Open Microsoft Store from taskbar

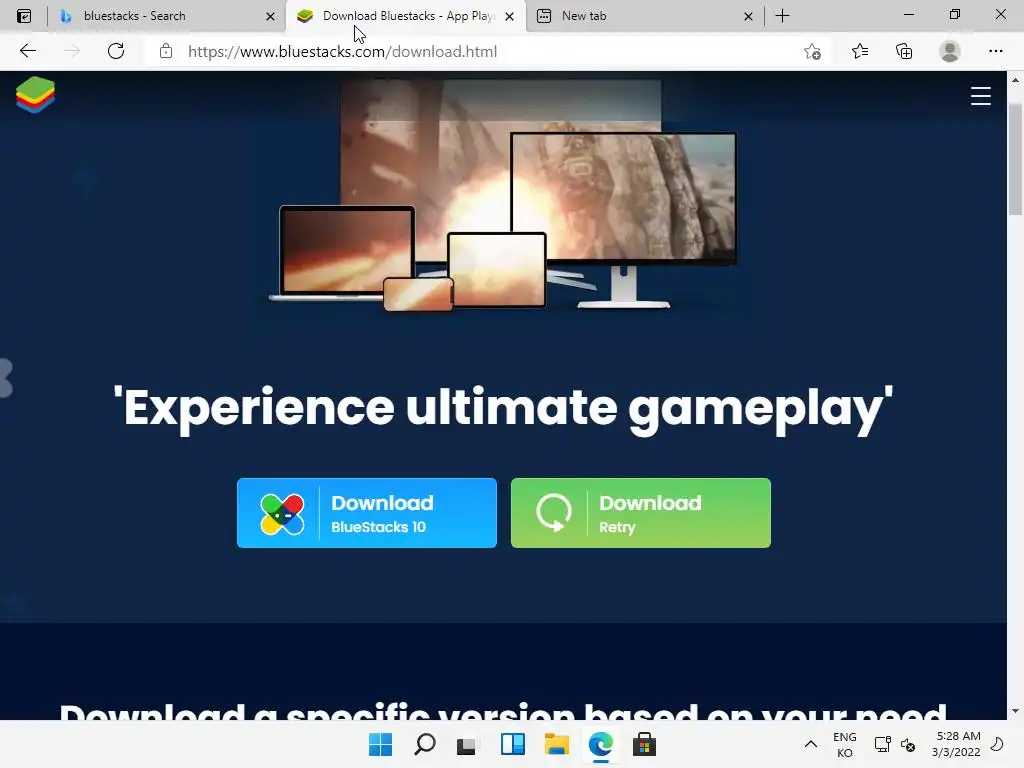tap(644, 744)
